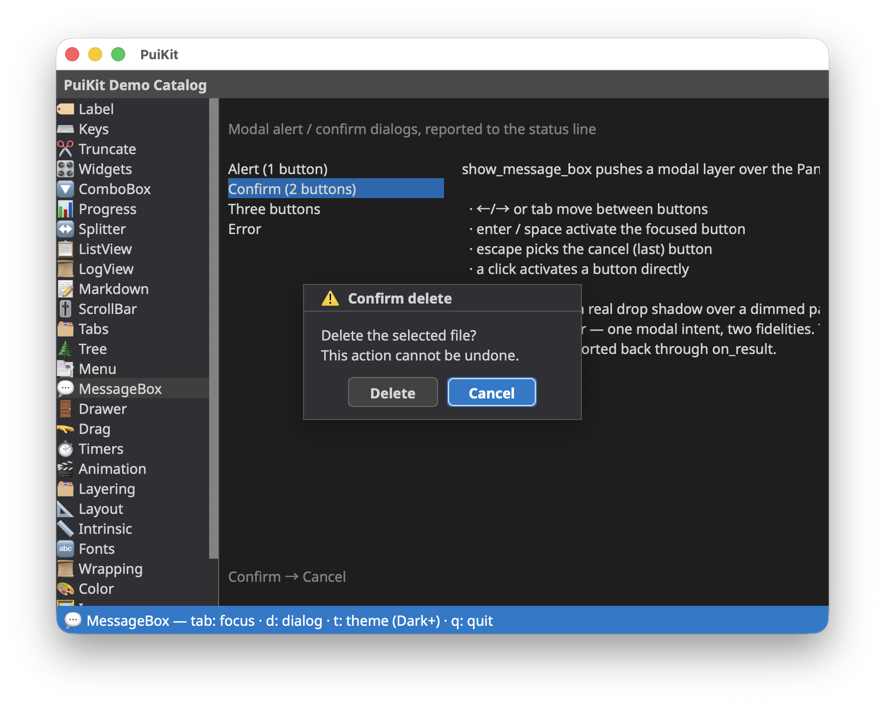Click the yellow minimize window button

95,54
